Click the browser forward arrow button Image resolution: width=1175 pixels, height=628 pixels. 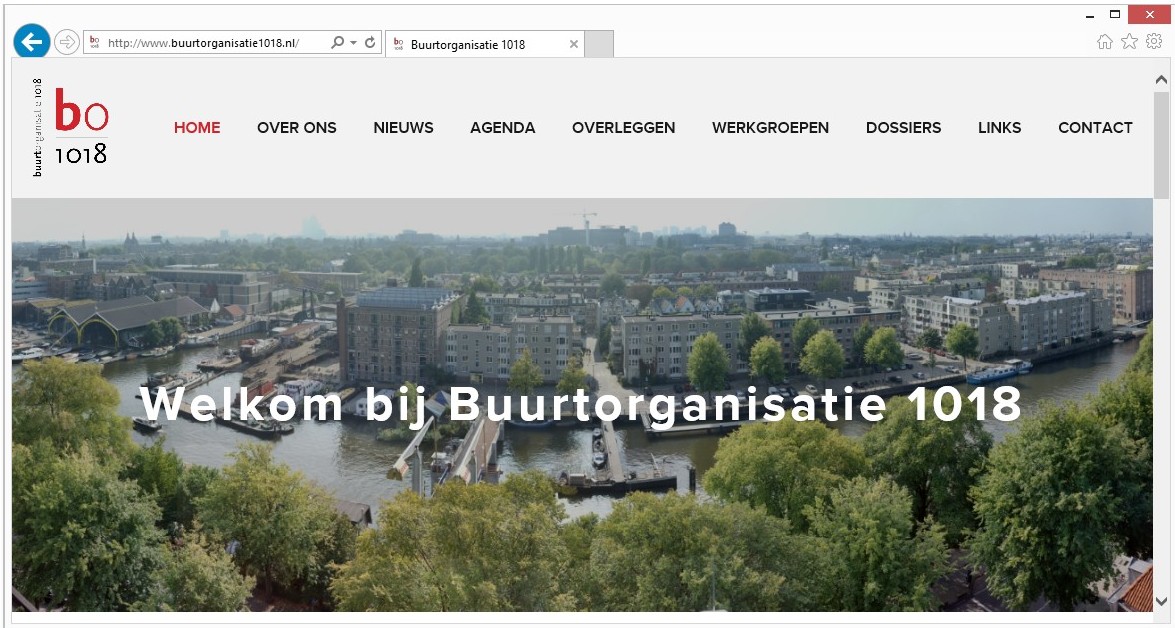(x=67, y=42)
